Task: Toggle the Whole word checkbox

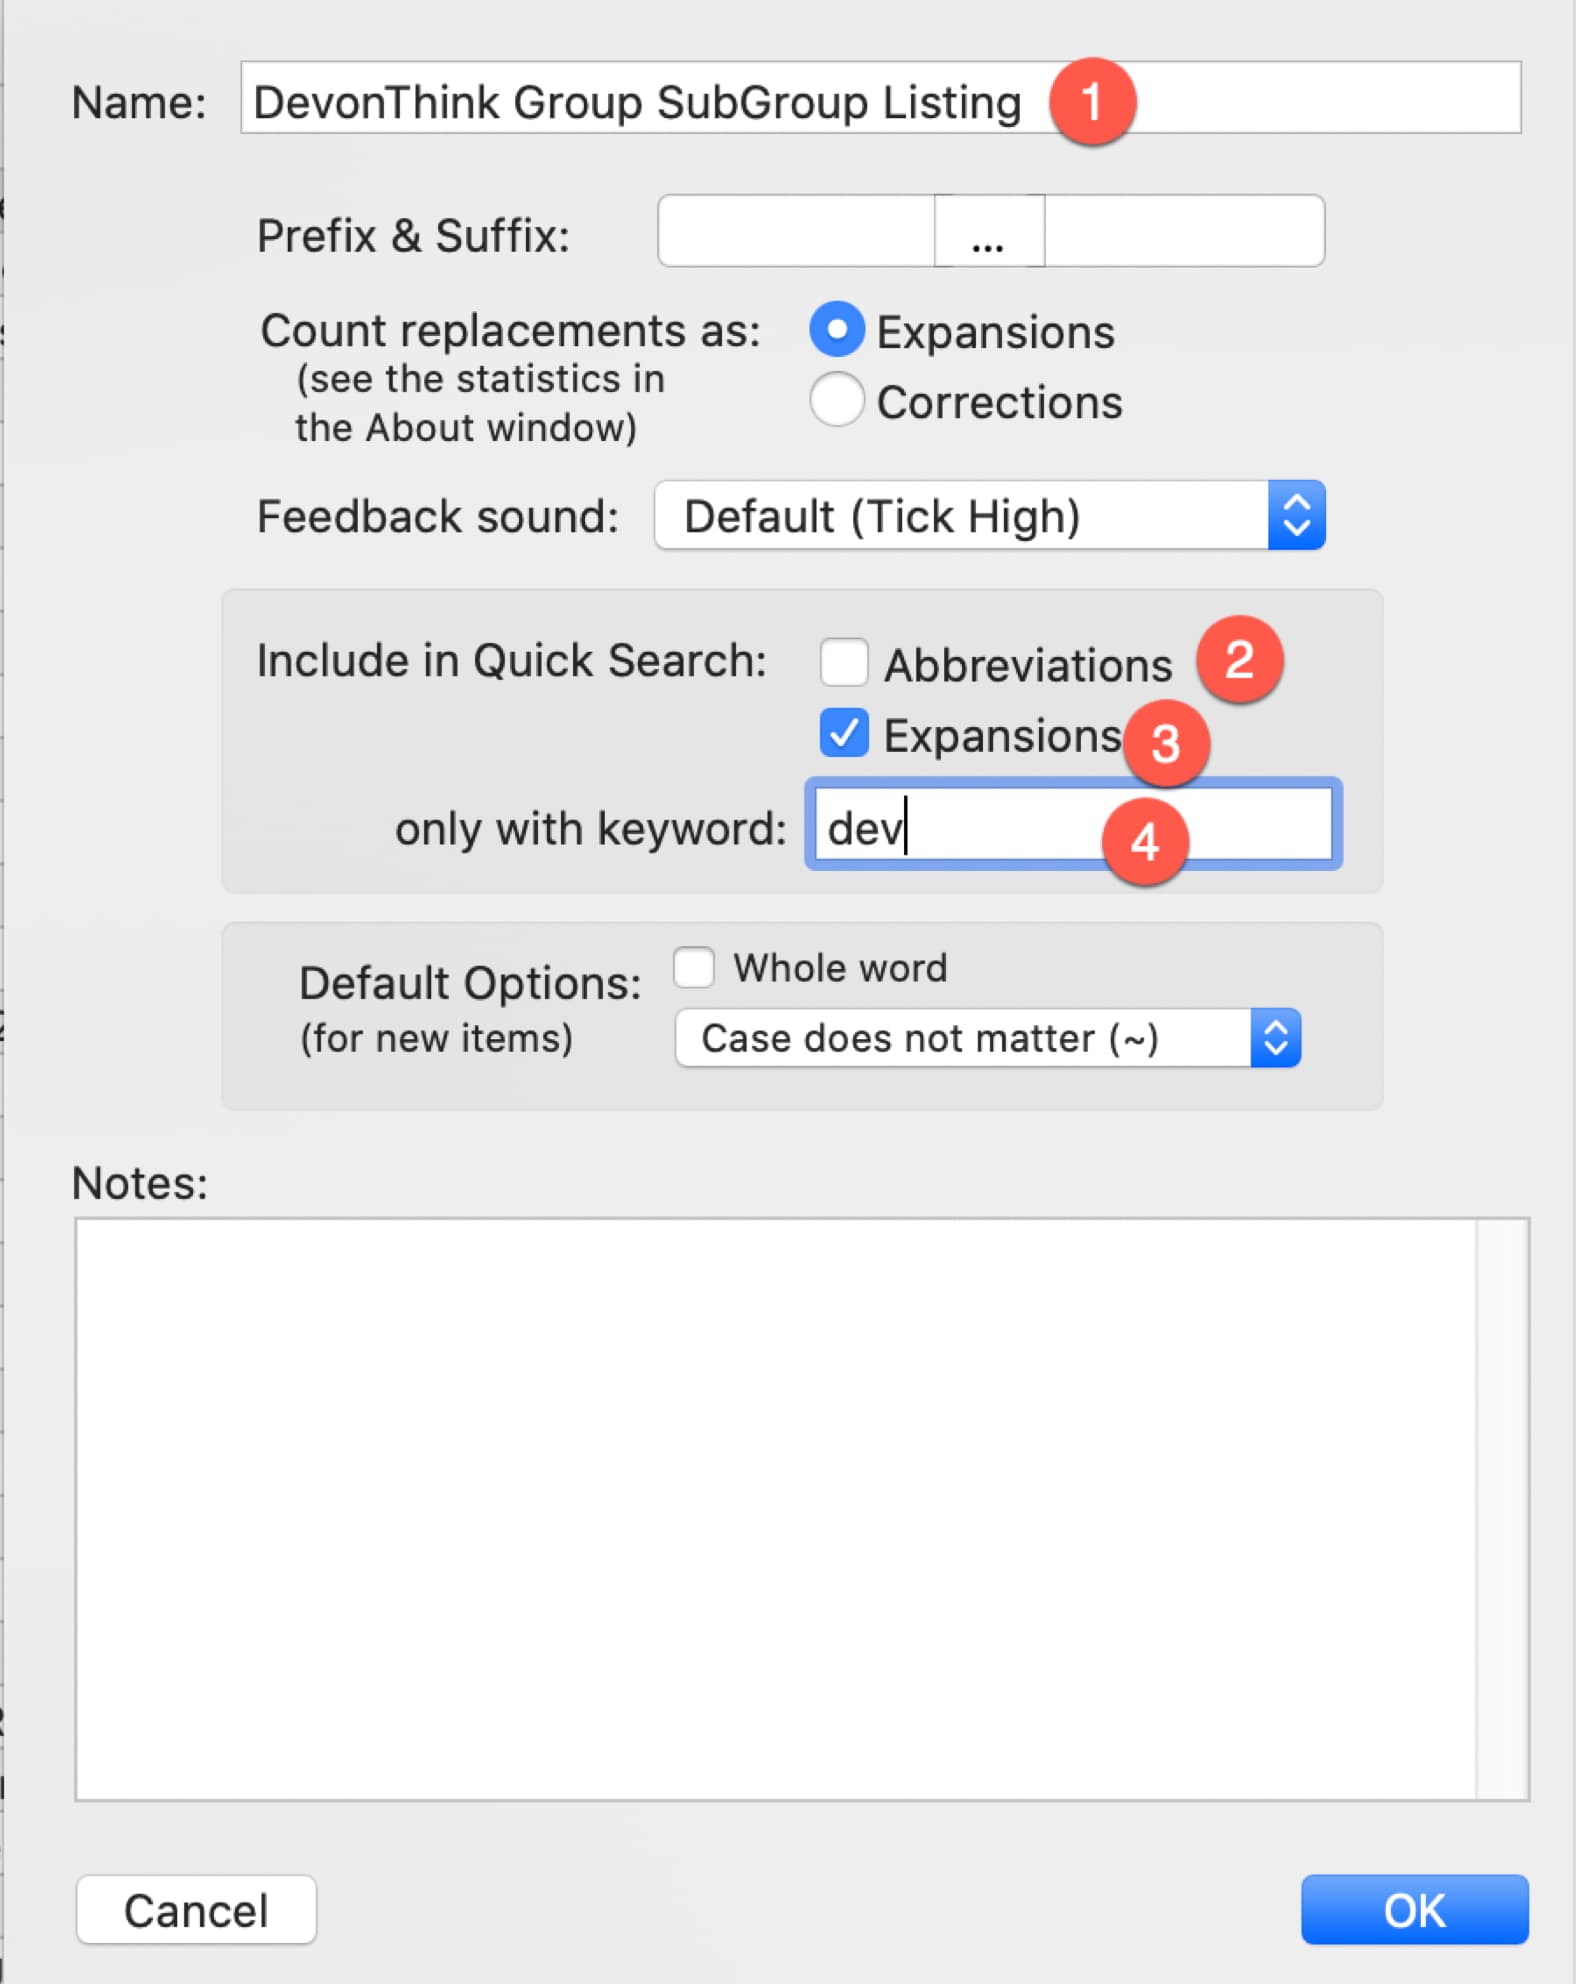Action: [x=694, y=967]
